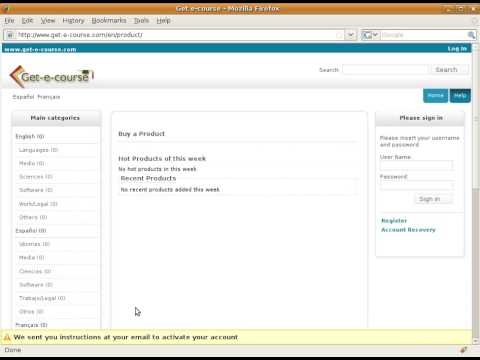
Task: Open the File menu
Action: point(9,21)
